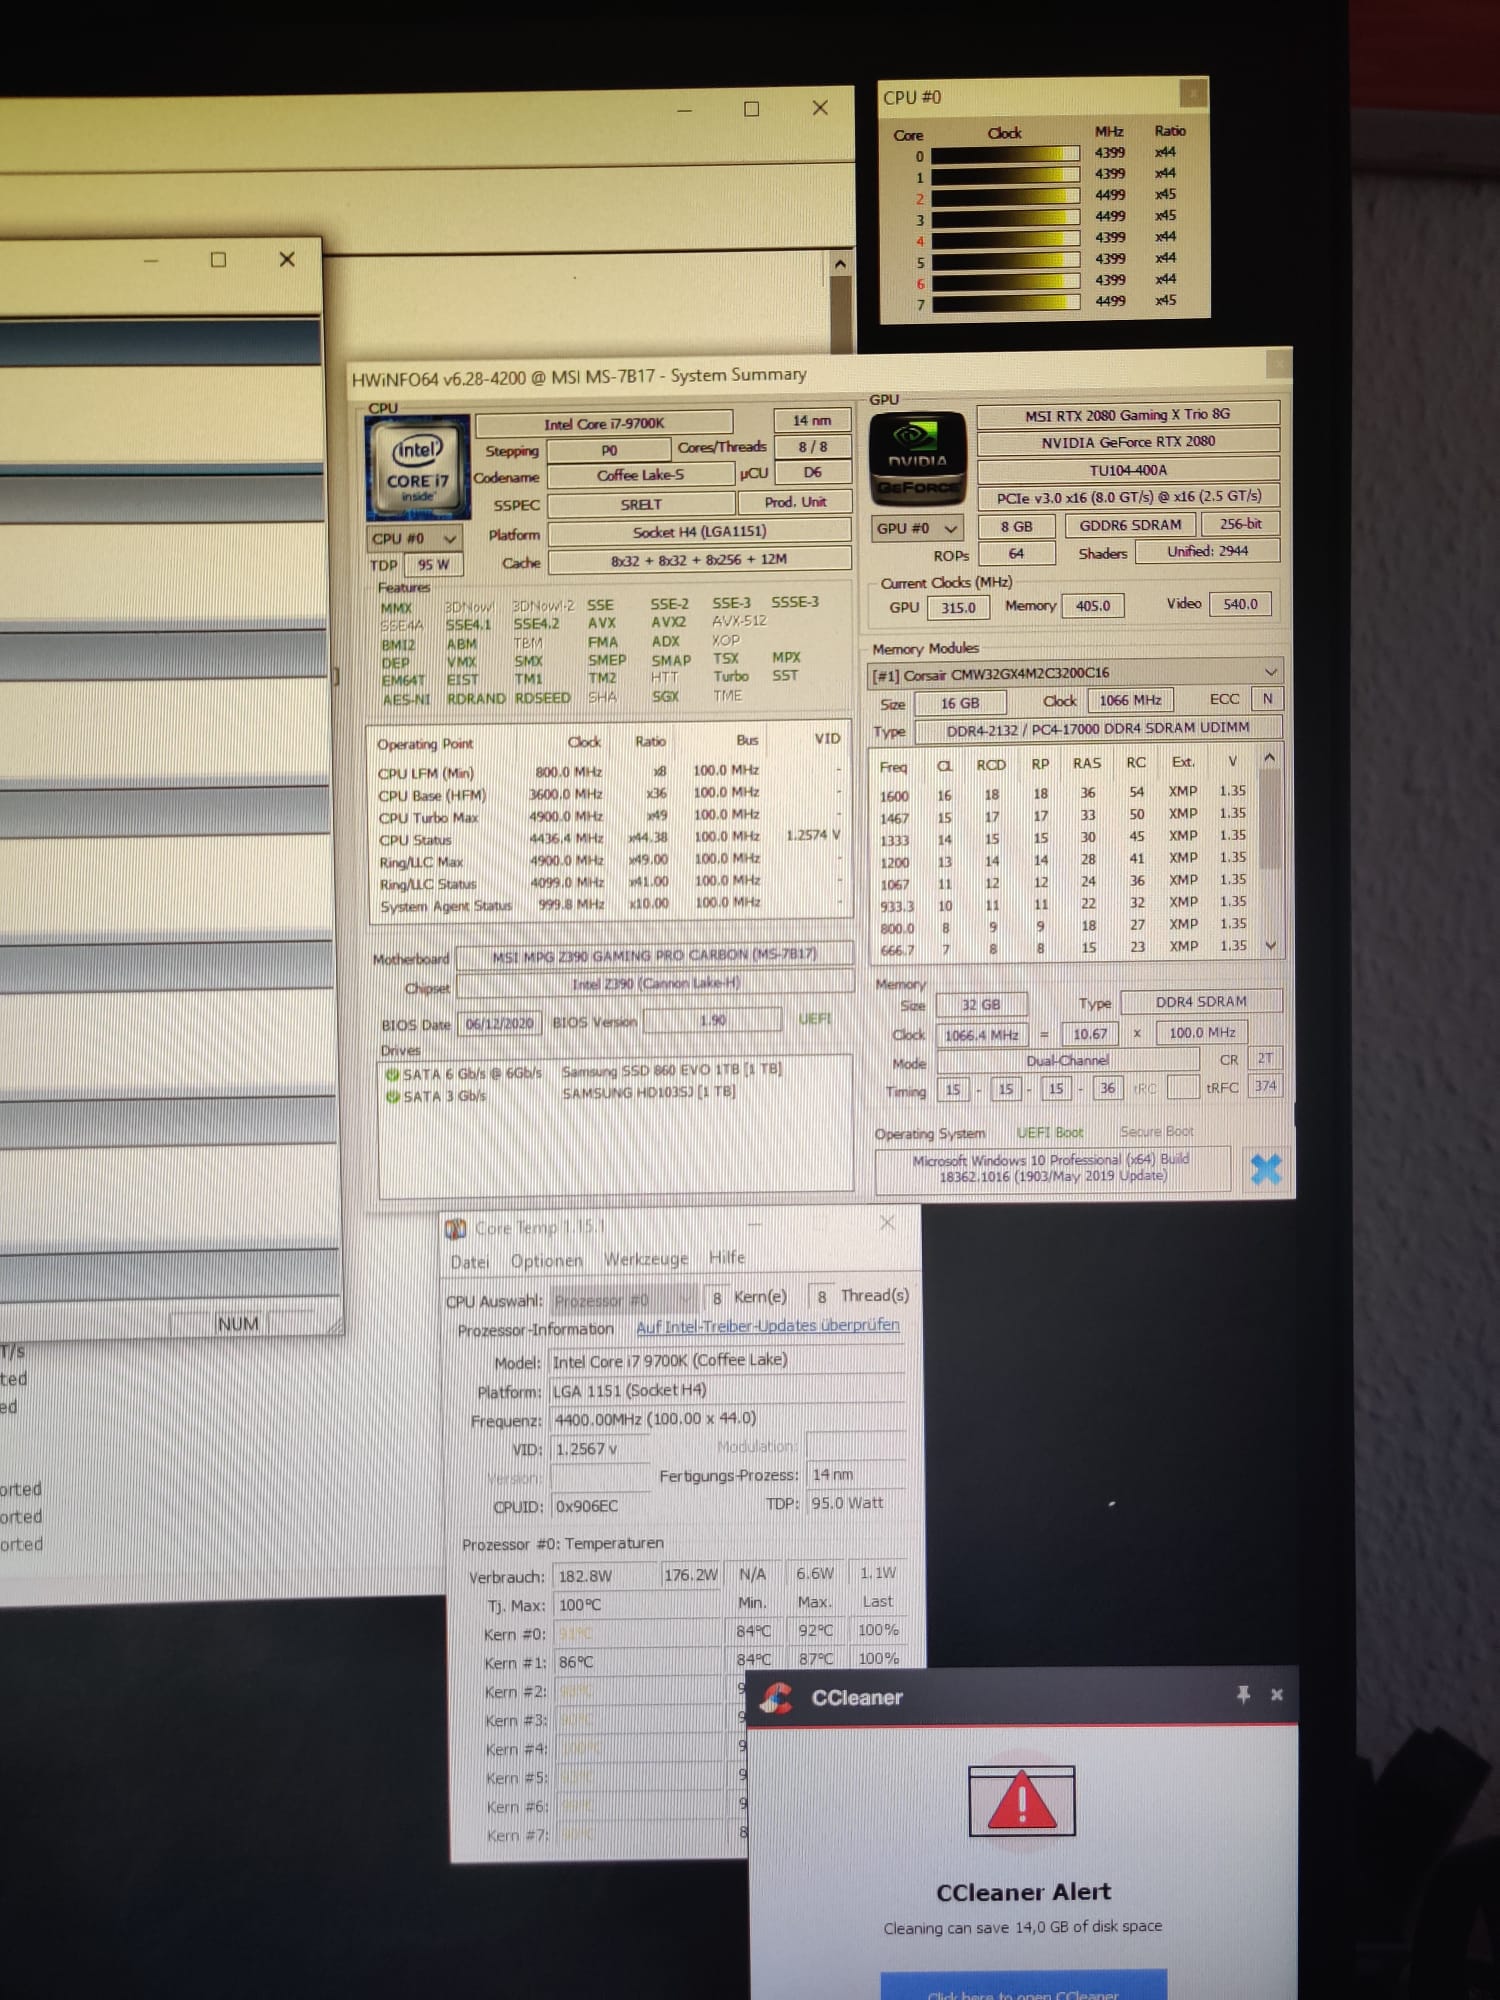Viewport: 1500px width, 2000px height.
Task: Click the Intel Z390 (Cannon Lake-H) chipset field
Action: click(655, 983)
